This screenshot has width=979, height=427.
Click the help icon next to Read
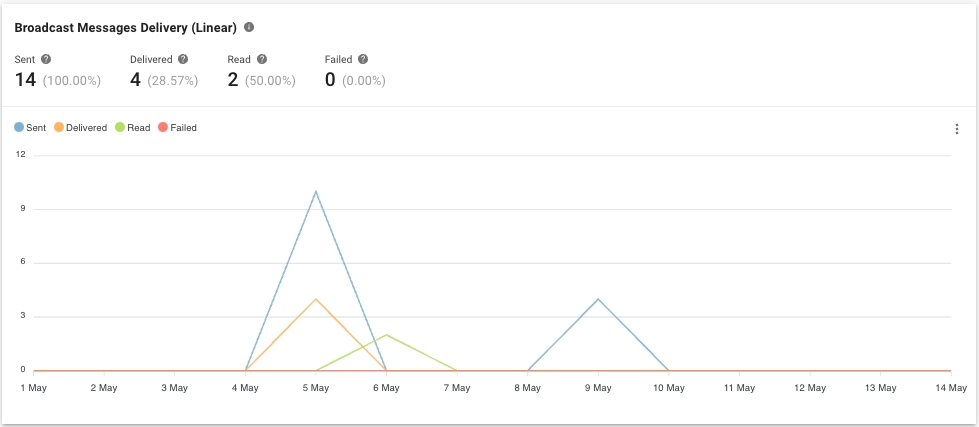tap(262, 60)
